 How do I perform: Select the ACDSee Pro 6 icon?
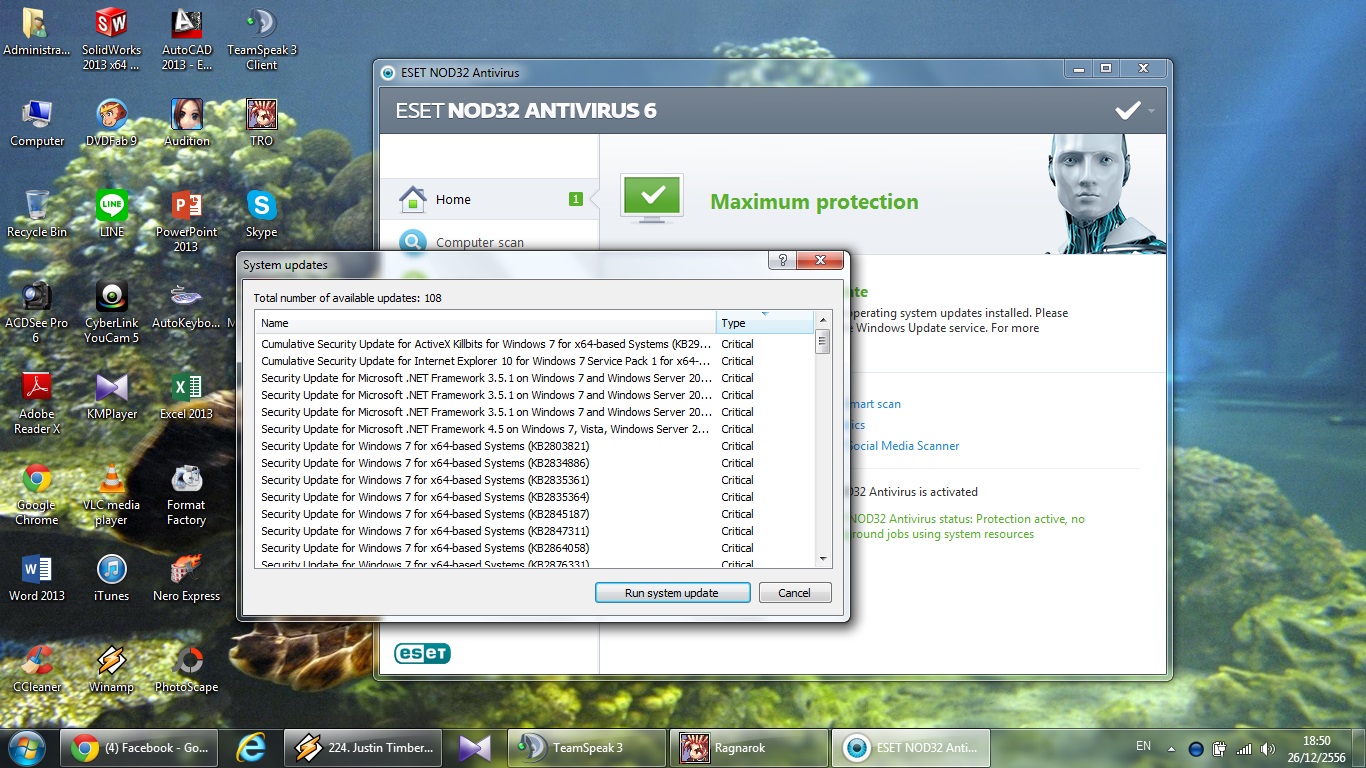(x=36, y=312)
